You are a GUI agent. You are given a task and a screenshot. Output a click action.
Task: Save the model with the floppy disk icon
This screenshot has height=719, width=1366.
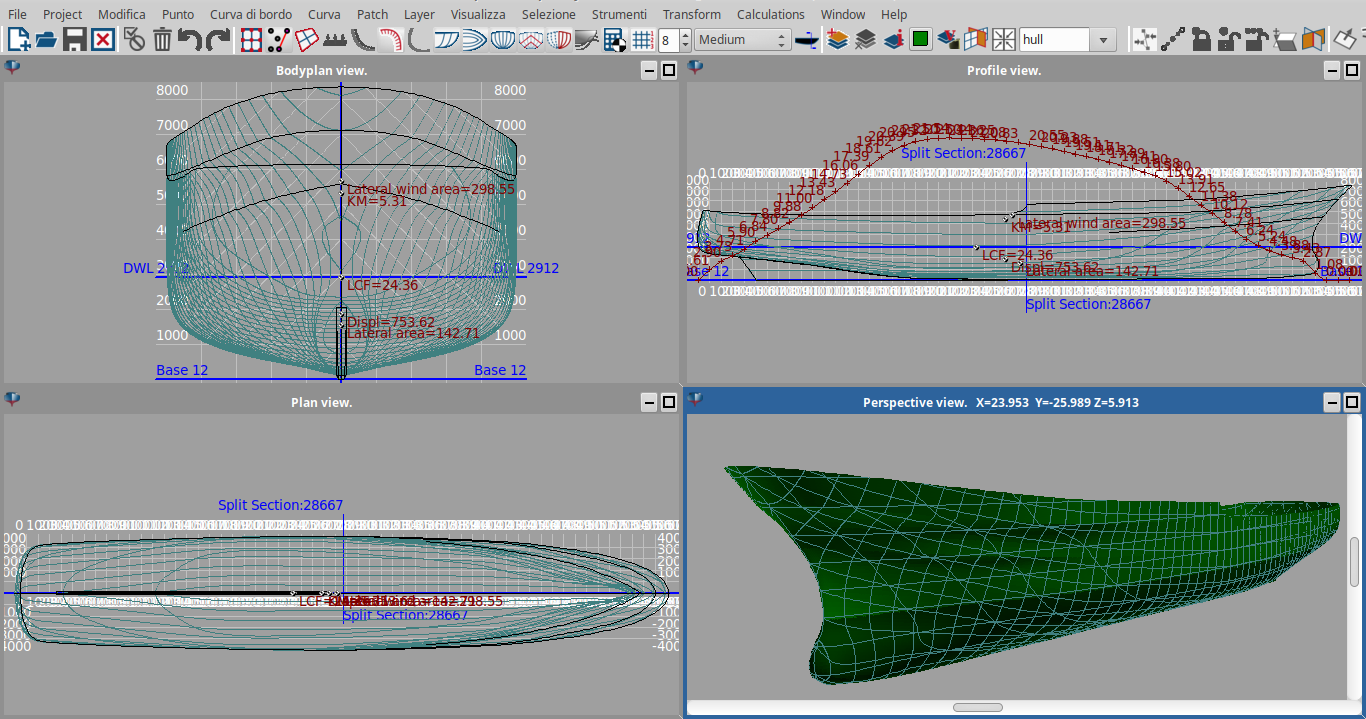point(74,40)
